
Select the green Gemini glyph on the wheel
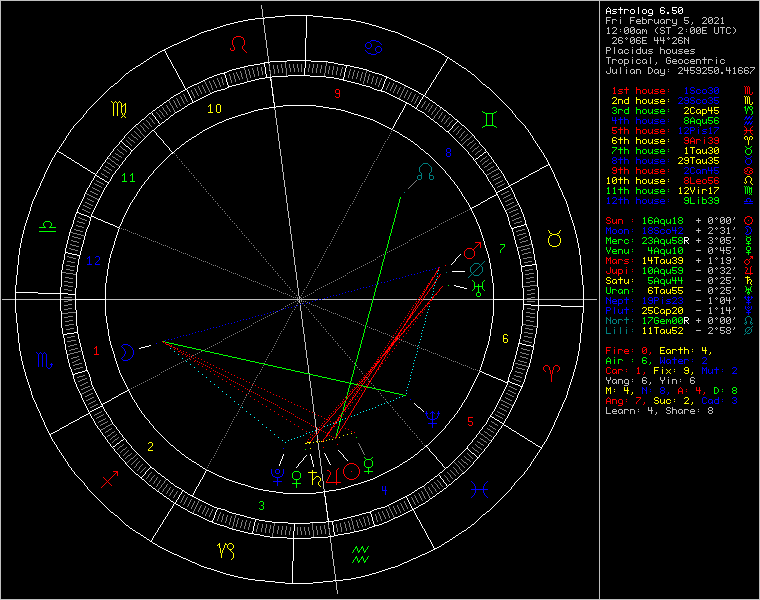(490, 119)
